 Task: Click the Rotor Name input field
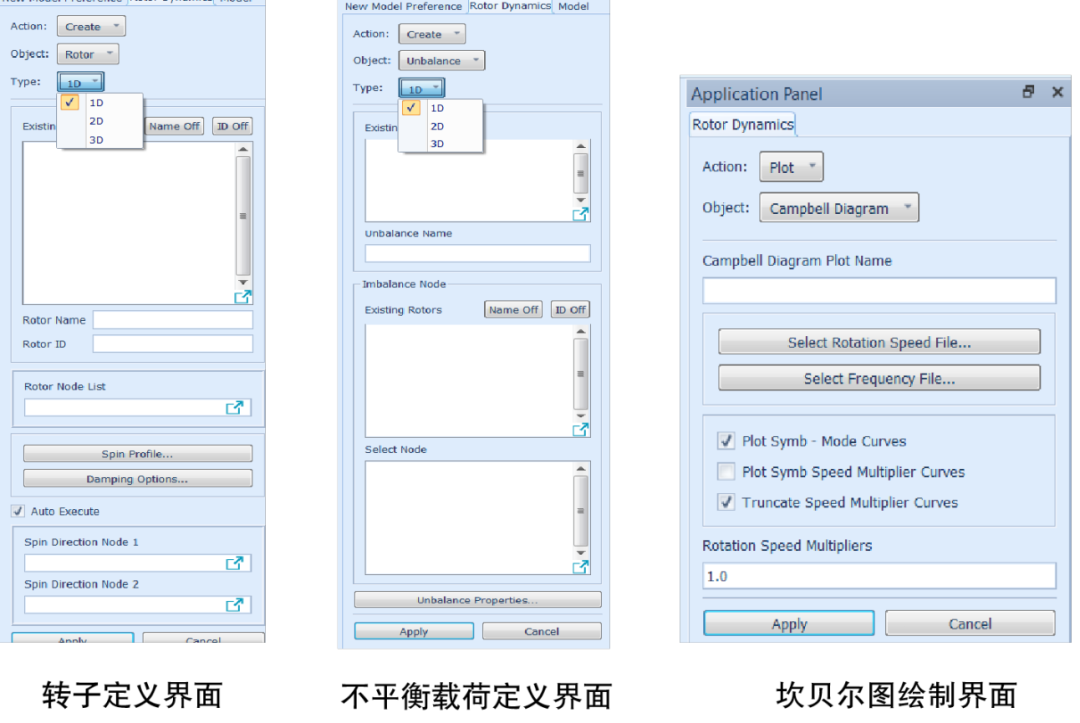[173, 319]
